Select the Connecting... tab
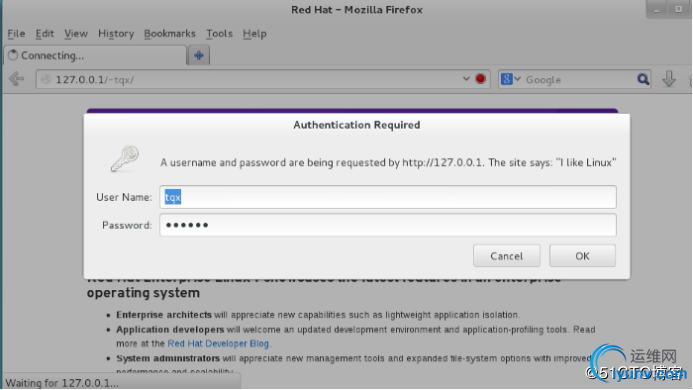The height and width of the screenshot is (390, 693). pos(95,55)
